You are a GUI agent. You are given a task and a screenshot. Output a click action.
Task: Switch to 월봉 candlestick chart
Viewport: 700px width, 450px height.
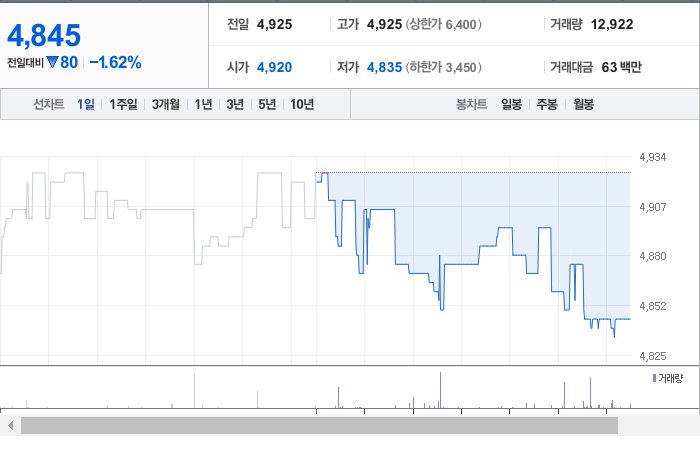583,104
